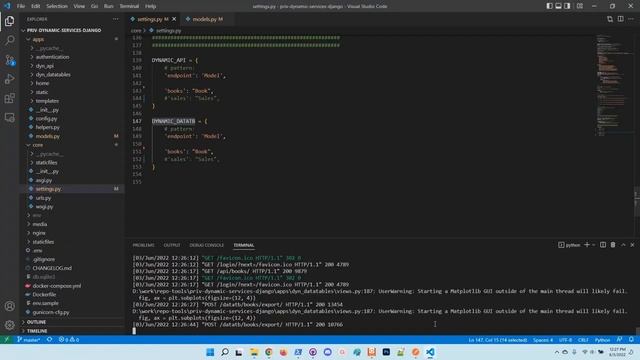Toggle primary sidebar layout button
Viewport: 640px width, 360px height.
(x=549, y=6)
